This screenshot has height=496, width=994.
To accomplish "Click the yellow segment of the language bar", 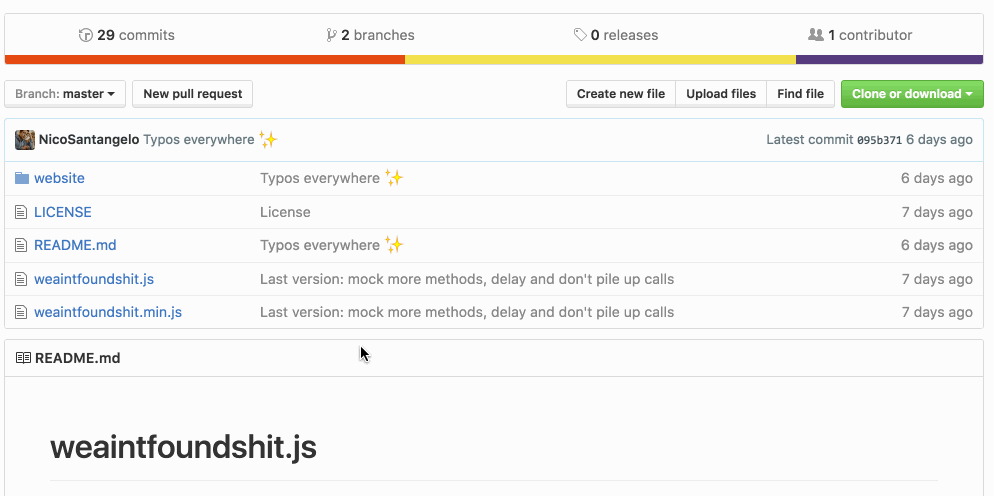I will [x=600, y=60].
